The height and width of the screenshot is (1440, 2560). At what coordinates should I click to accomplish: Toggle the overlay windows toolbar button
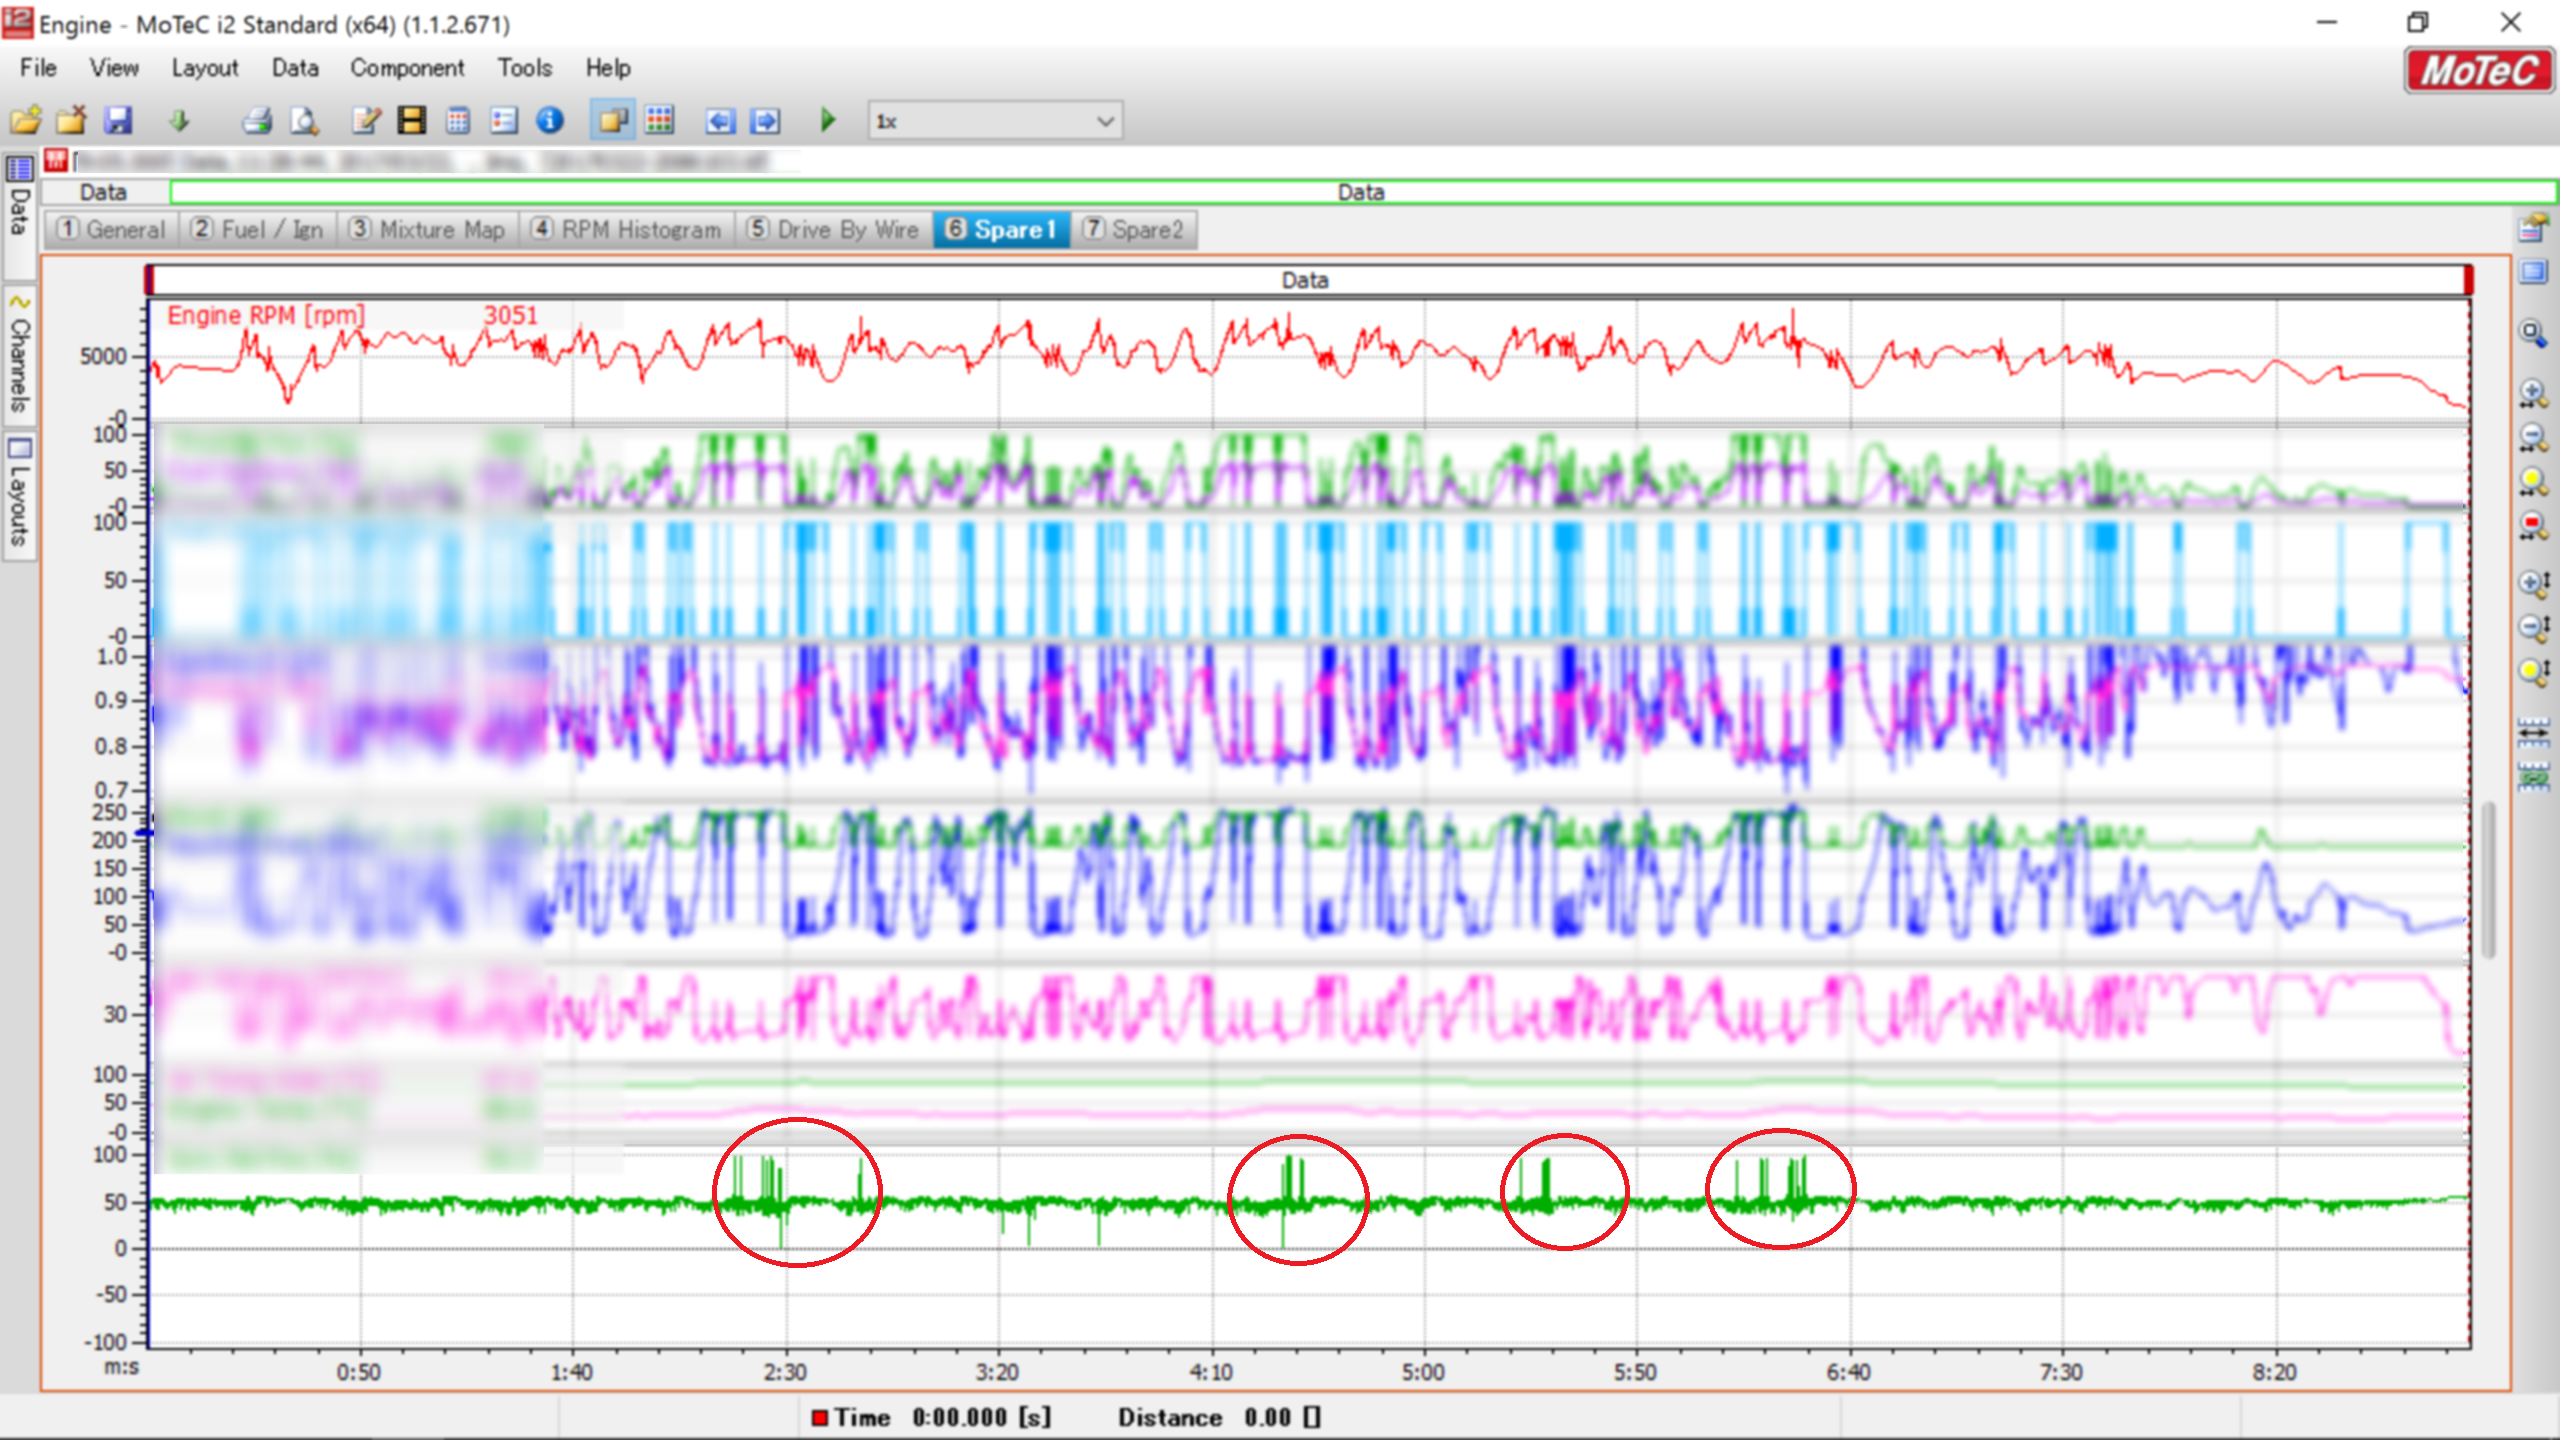[x=612, y=121]
